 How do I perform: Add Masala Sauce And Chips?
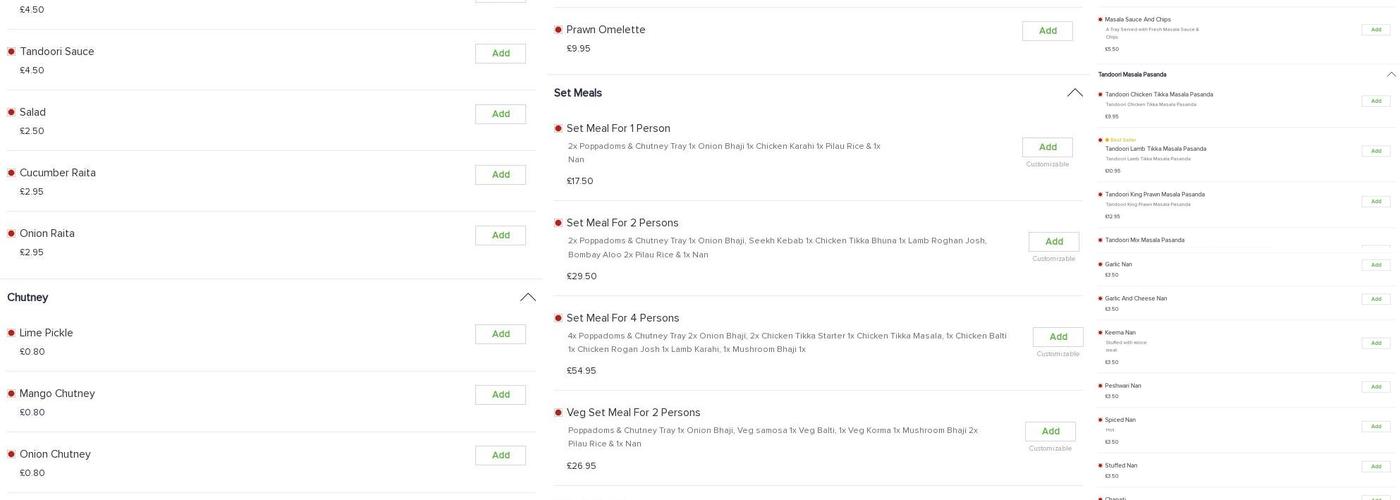point(1375,30)
